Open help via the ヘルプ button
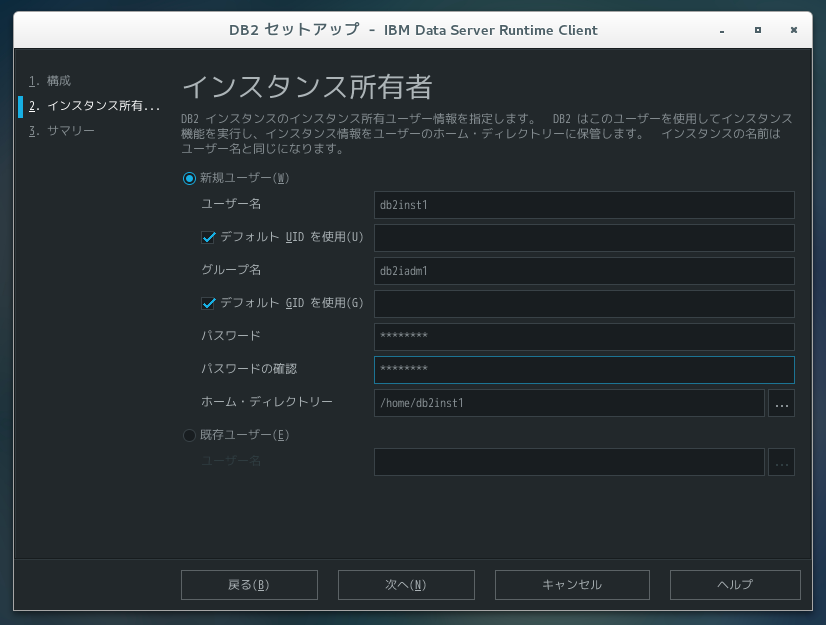826x625 pixels. tap(734, 585)
